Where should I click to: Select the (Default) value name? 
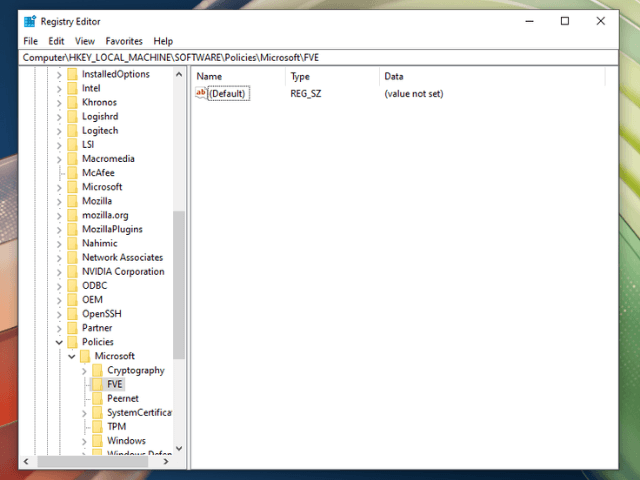tap(229, 93)
